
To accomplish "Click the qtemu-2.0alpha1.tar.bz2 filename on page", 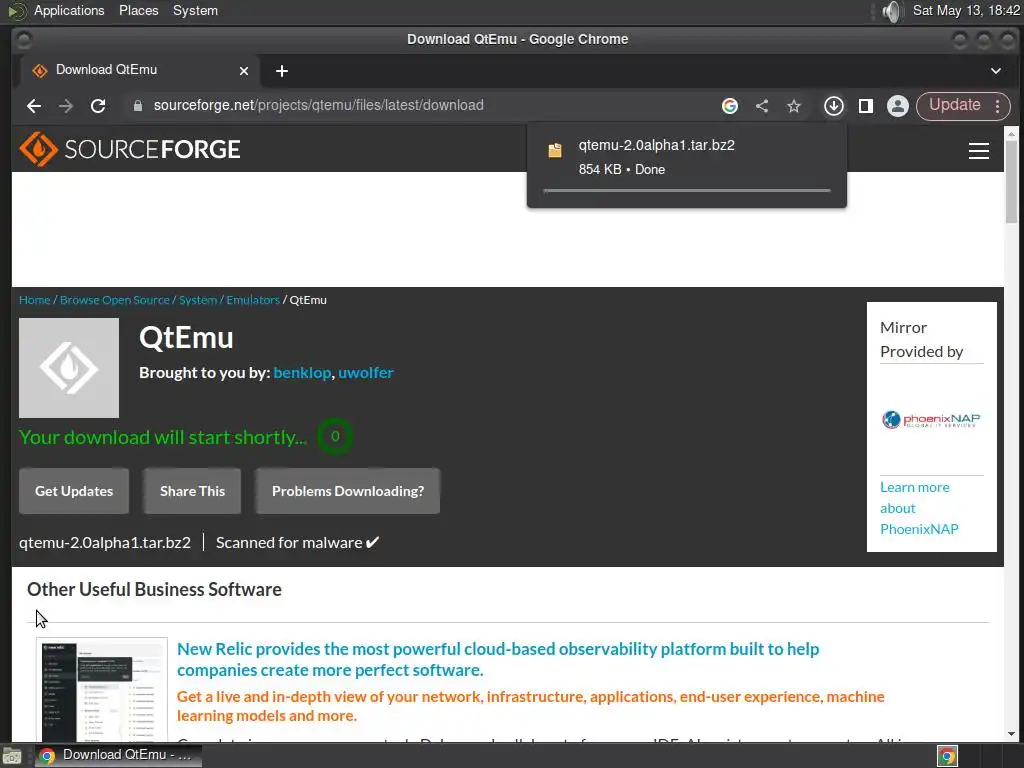I will (x=104, y=543).
